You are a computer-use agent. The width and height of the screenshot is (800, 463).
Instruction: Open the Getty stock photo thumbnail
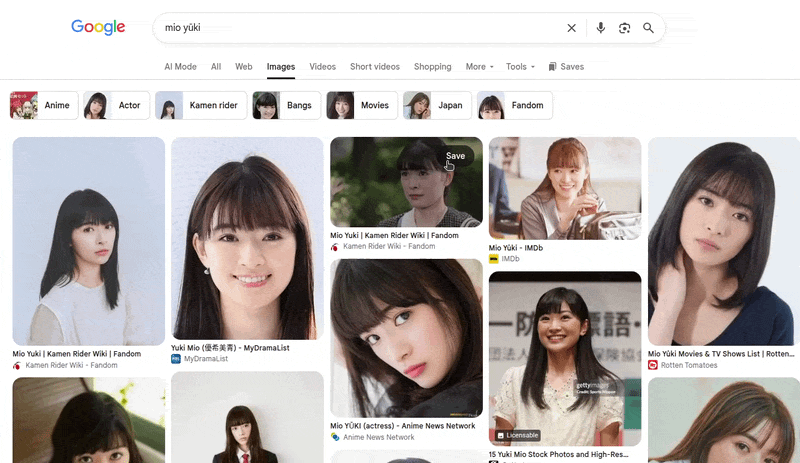pos(565,358)
